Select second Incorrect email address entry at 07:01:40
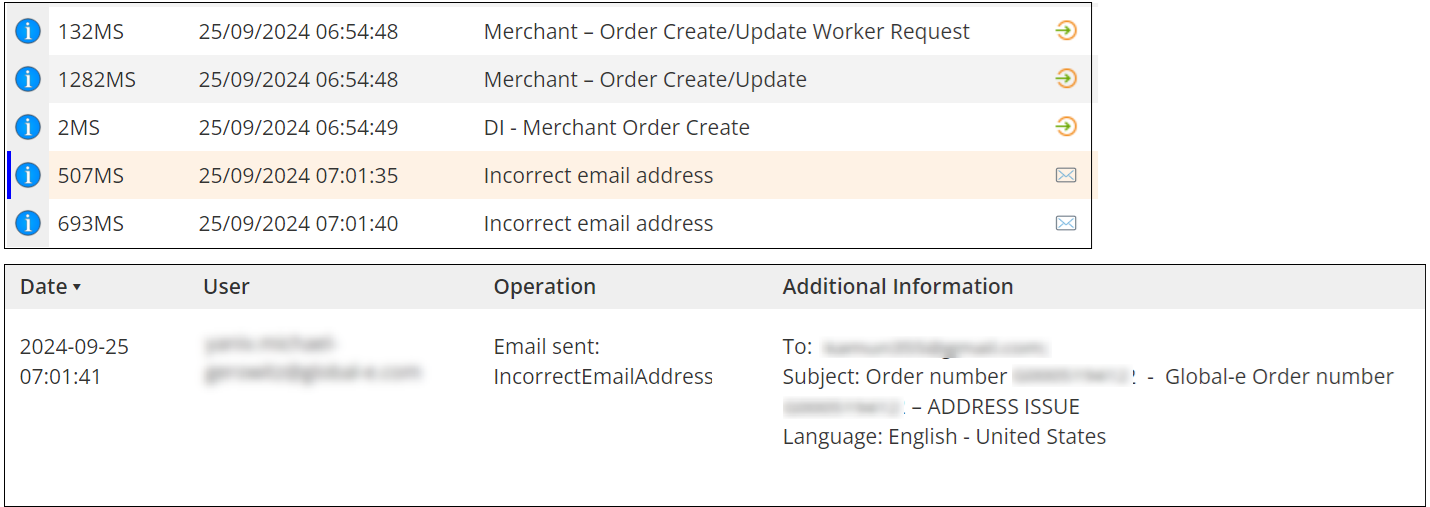The height and width of the screenshot is (507, 1430). pyautogui.click(x=598, y=223)
